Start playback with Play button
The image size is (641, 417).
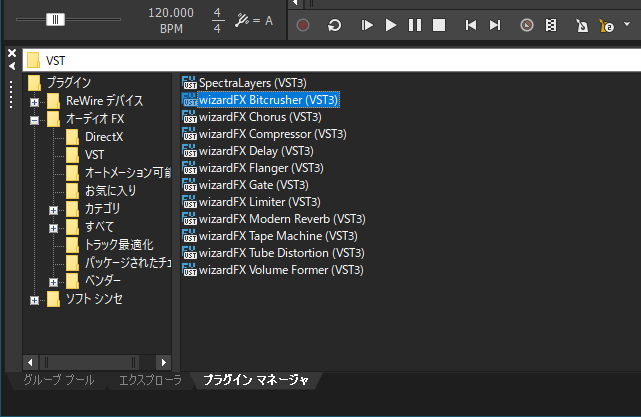391,25
